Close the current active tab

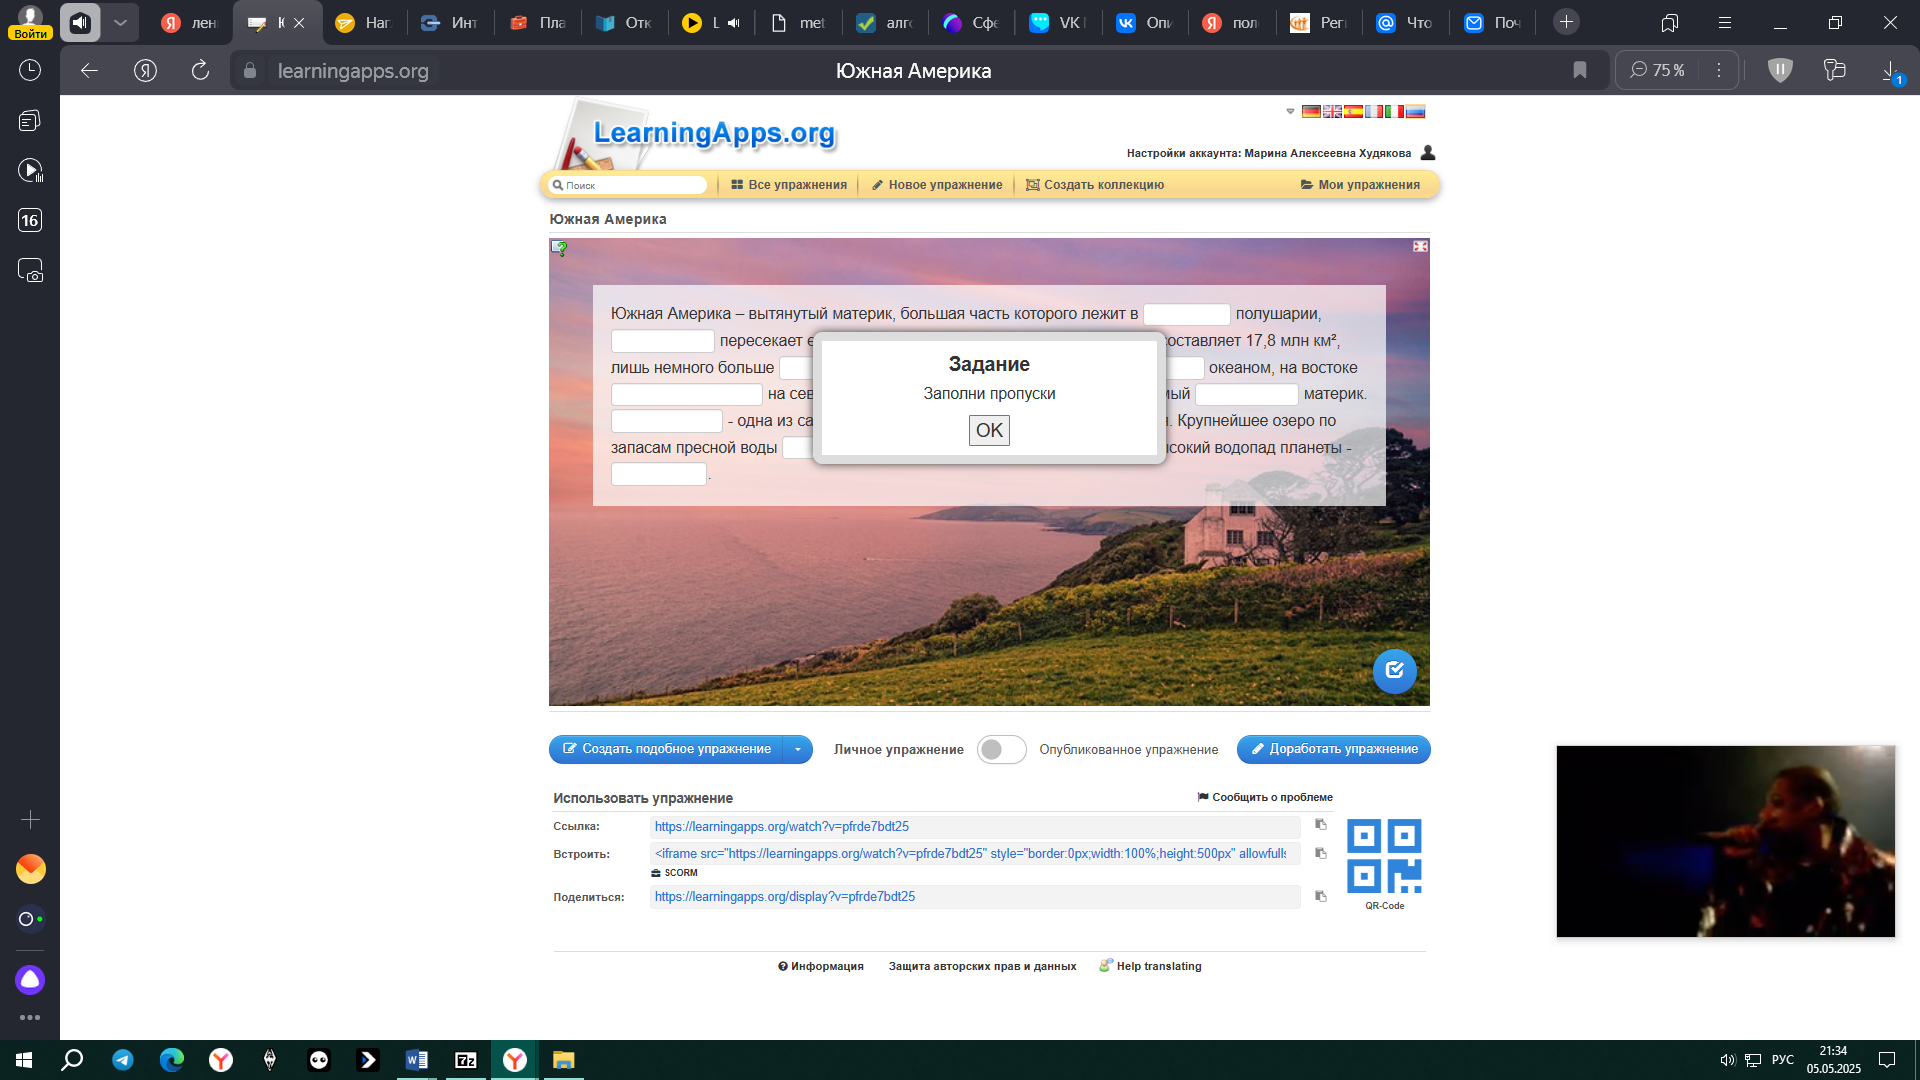[299, 23]
